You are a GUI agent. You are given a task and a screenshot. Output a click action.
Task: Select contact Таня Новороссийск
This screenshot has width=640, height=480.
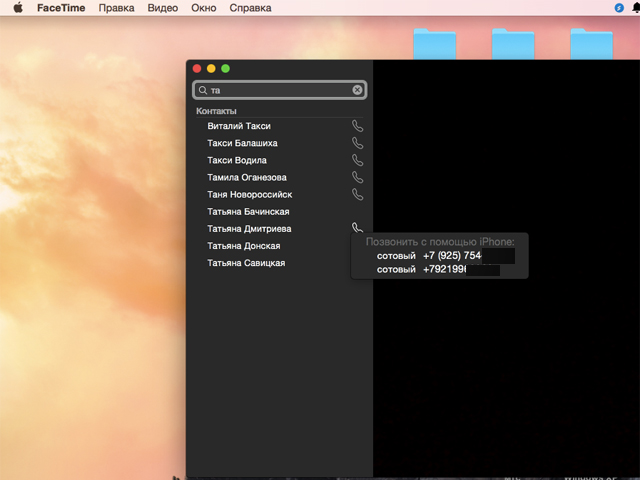(249, 195)
